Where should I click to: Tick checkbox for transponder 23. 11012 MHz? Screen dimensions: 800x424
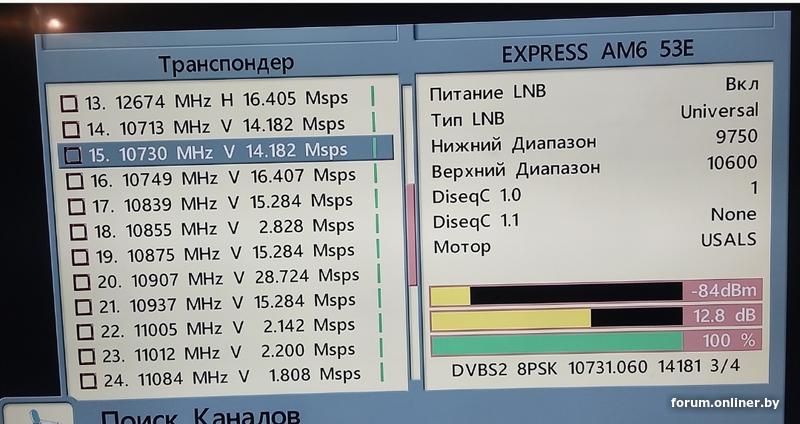[87, 356]
